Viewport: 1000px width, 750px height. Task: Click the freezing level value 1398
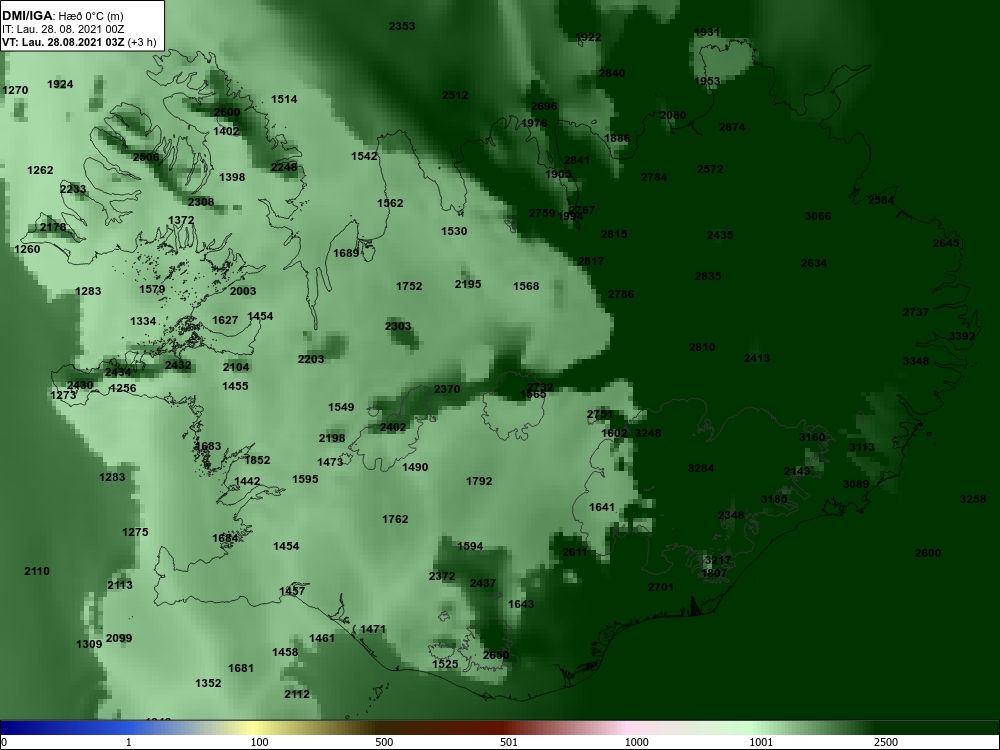click(232, 177)
